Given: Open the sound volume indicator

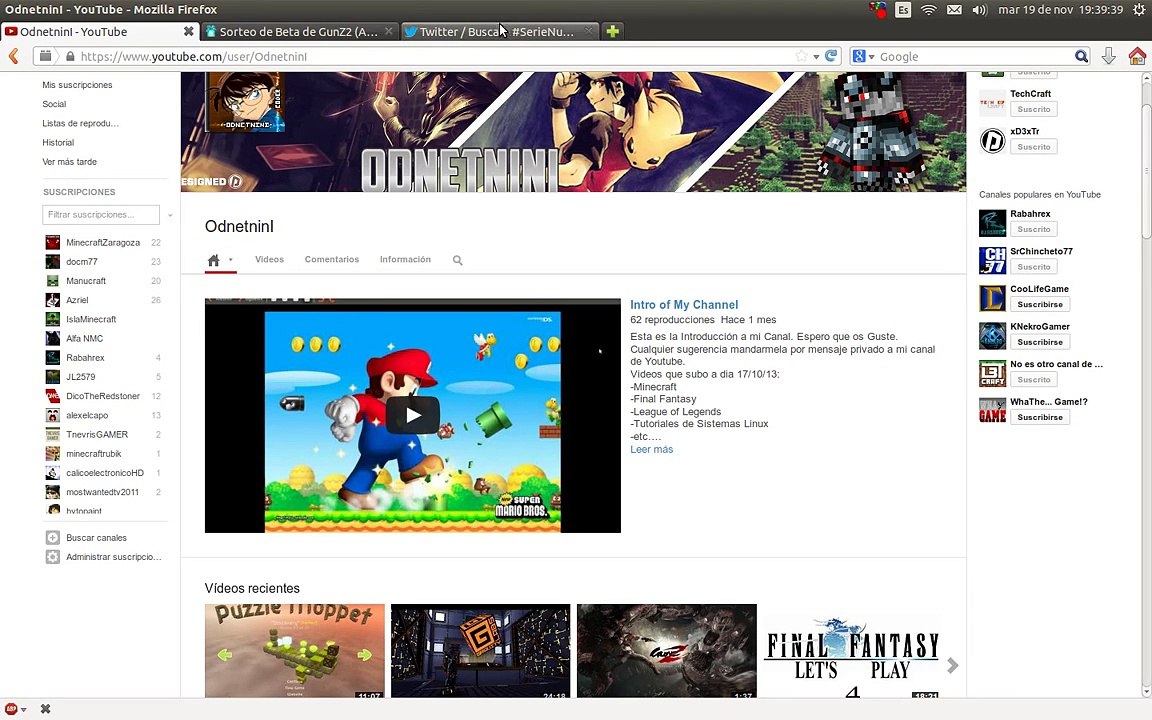Looking at the screenshot, I should (979, 10).
